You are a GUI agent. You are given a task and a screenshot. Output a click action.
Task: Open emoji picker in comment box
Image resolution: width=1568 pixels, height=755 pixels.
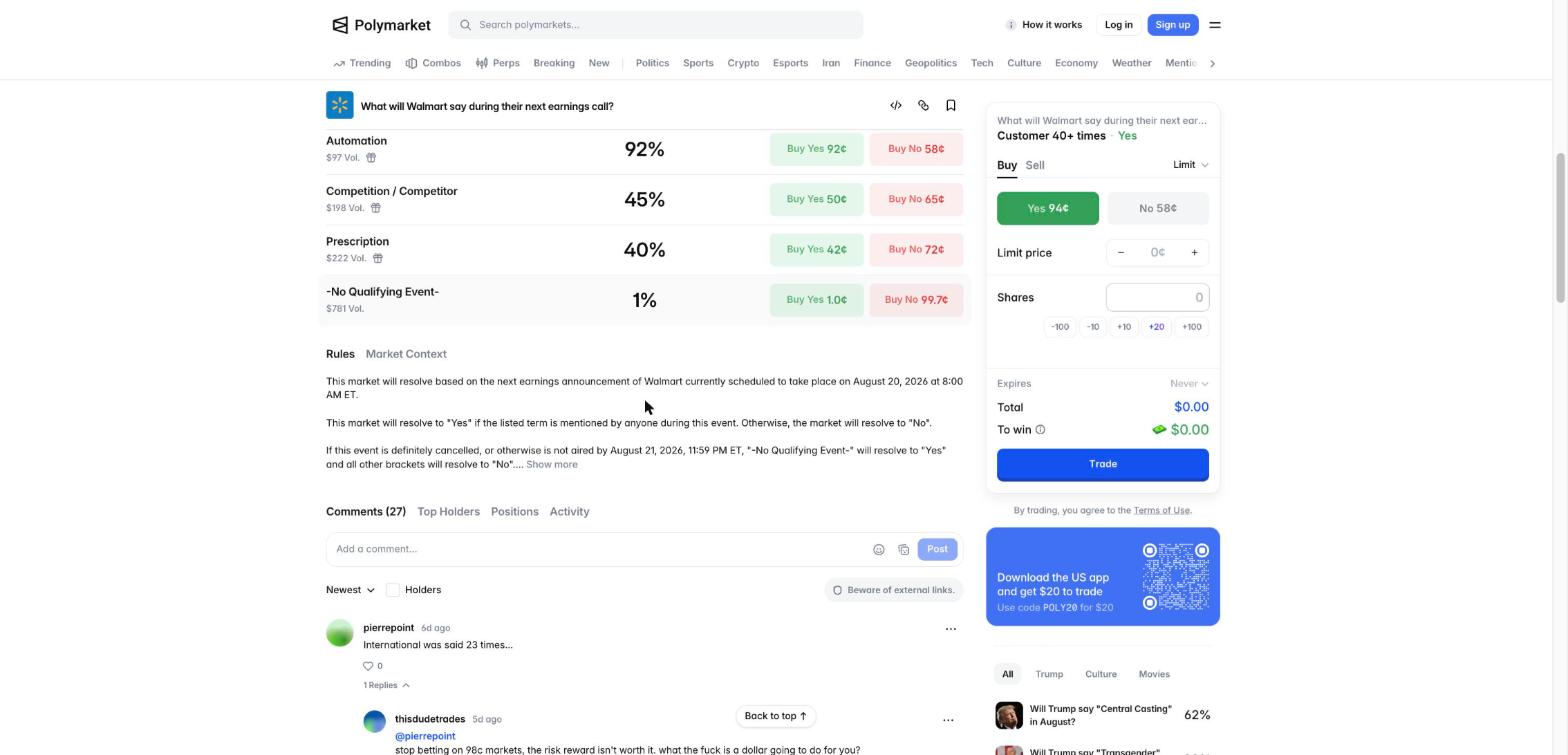(879, 549)
